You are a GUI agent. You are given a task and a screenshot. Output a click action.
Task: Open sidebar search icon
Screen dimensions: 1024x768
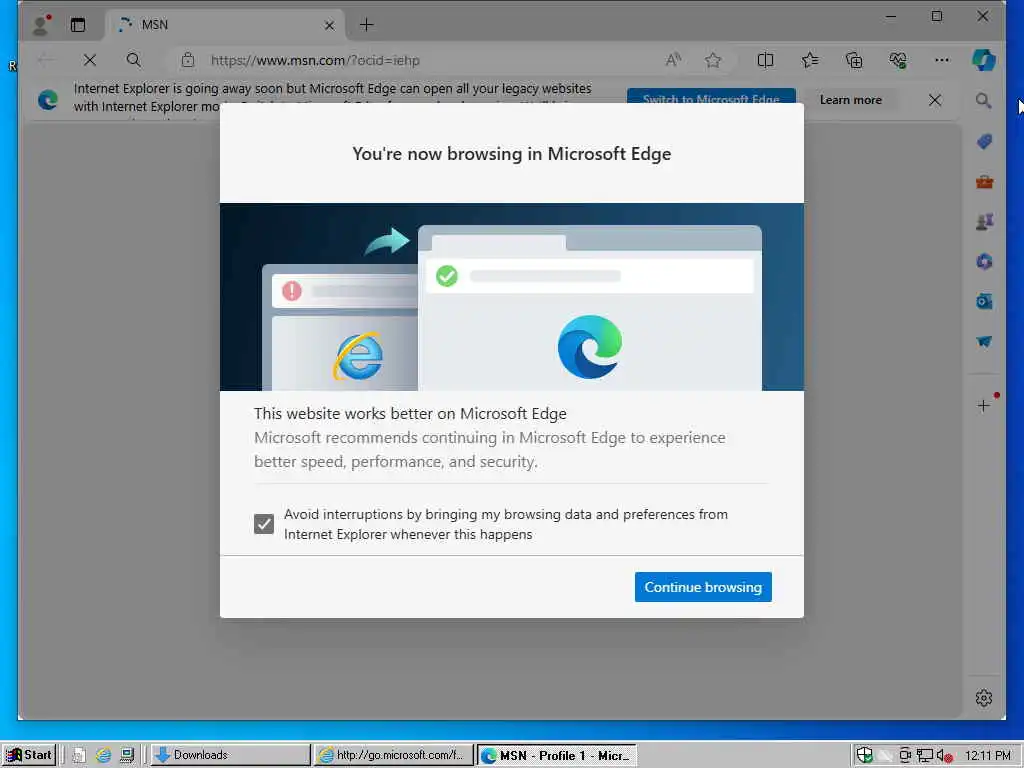click(x=984, y=101)
